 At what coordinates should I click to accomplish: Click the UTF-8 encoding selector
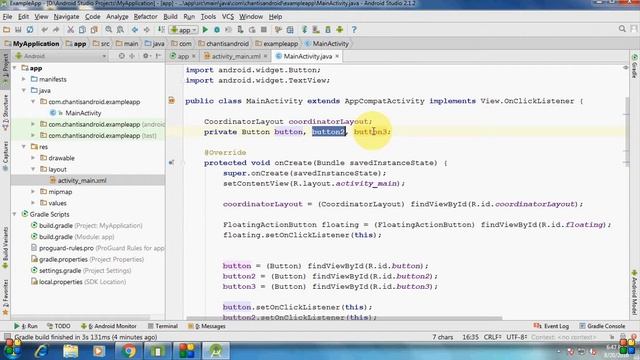(516, 337)
